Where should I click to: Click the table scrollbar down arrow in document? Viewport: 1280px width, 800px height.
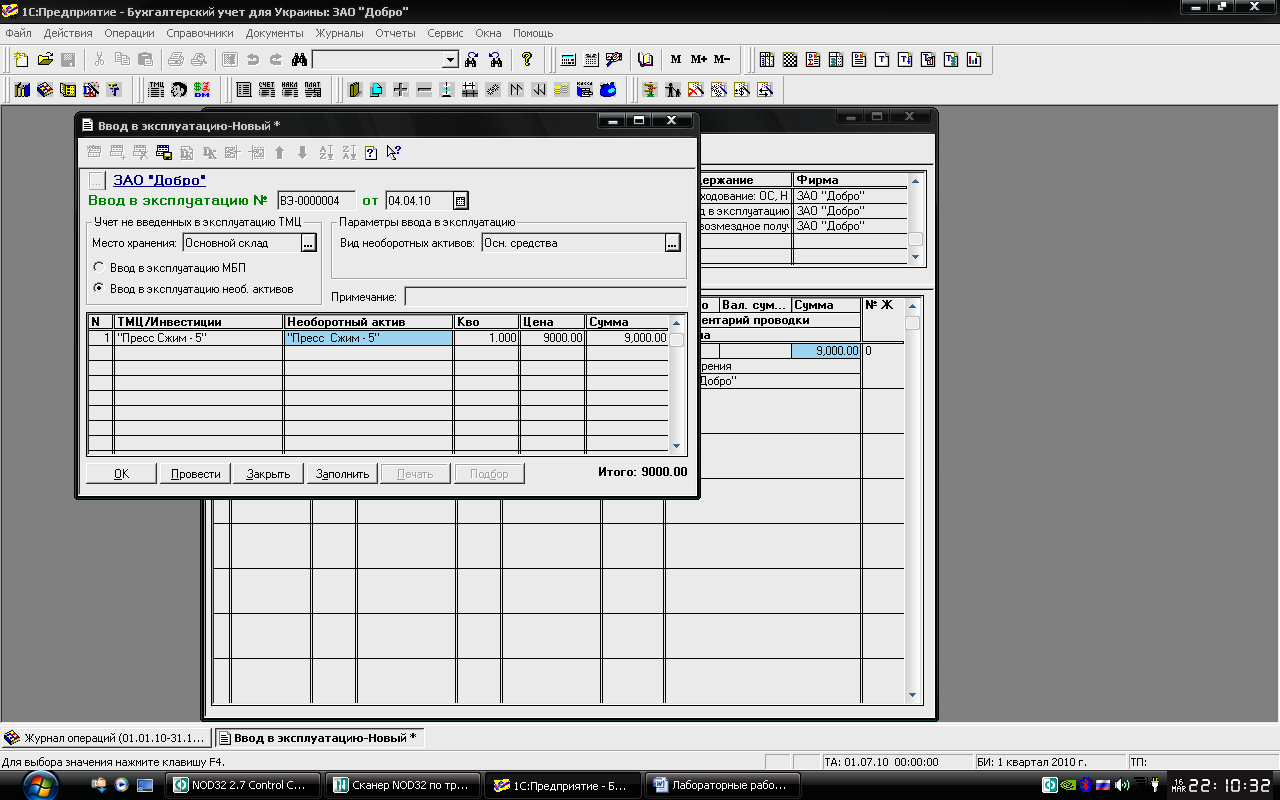point(676,446)
